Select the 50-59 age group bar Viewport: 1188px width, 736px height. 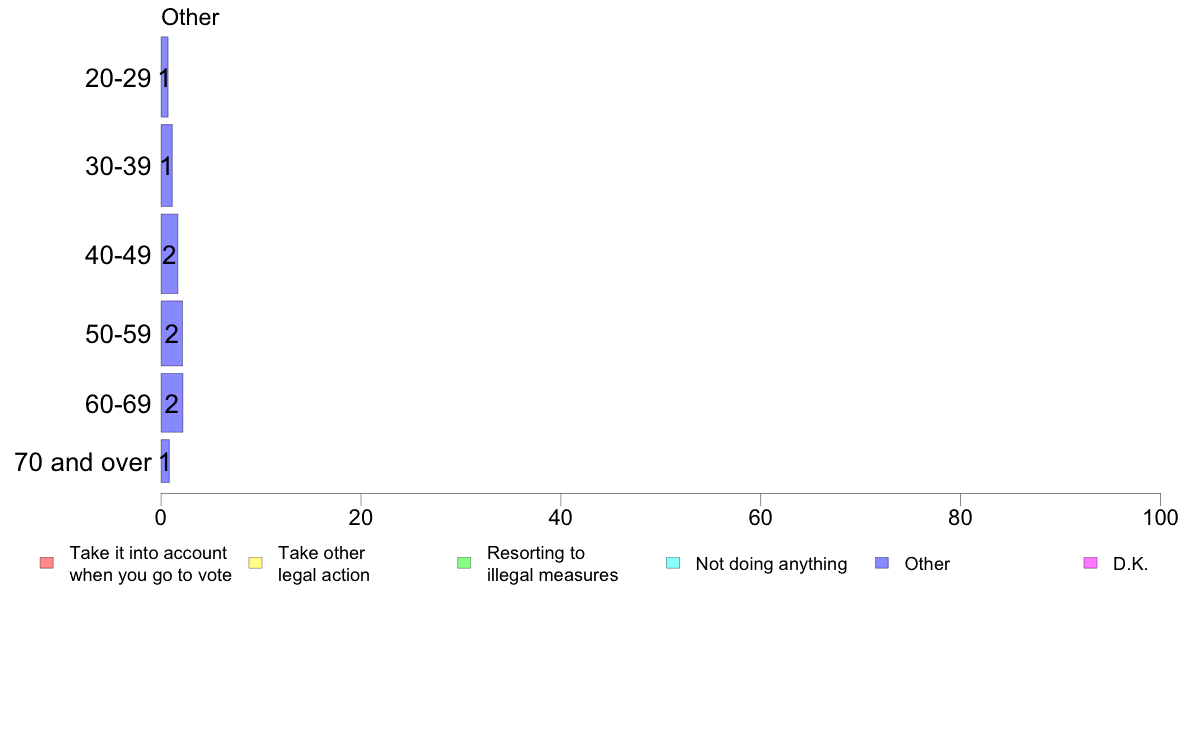pos(171,334)
